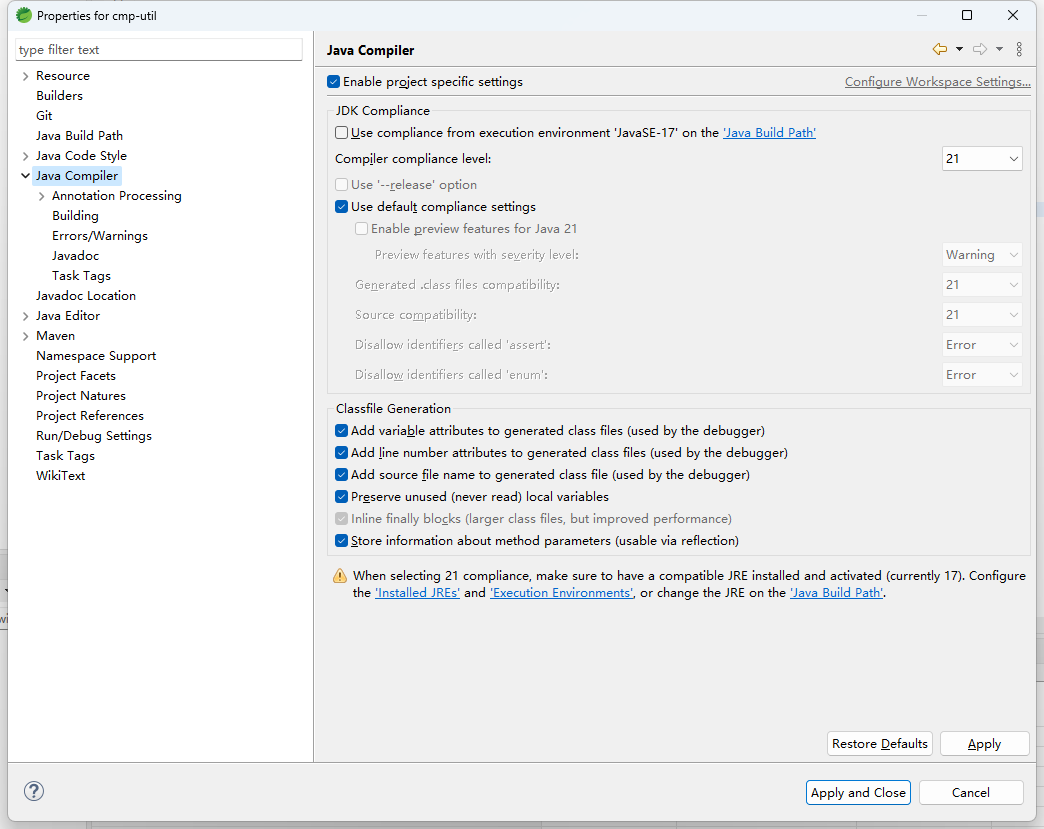
Task: Click the warning triangle icon
Action: pyautogui.click(x=340, y=576)
